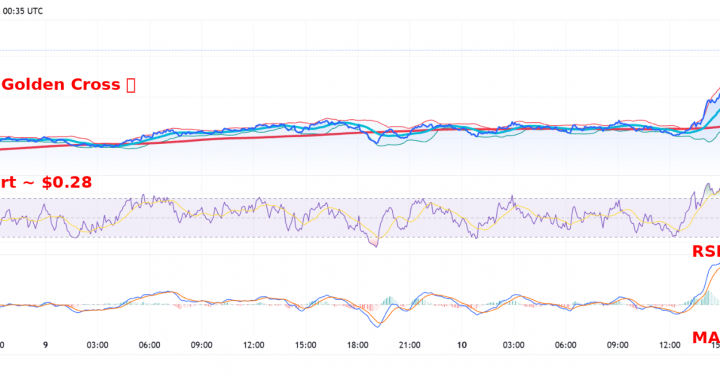Screen dimensions: 720x380
Task: Click the 12:00 label after date 10
Action: click(669, 345)
